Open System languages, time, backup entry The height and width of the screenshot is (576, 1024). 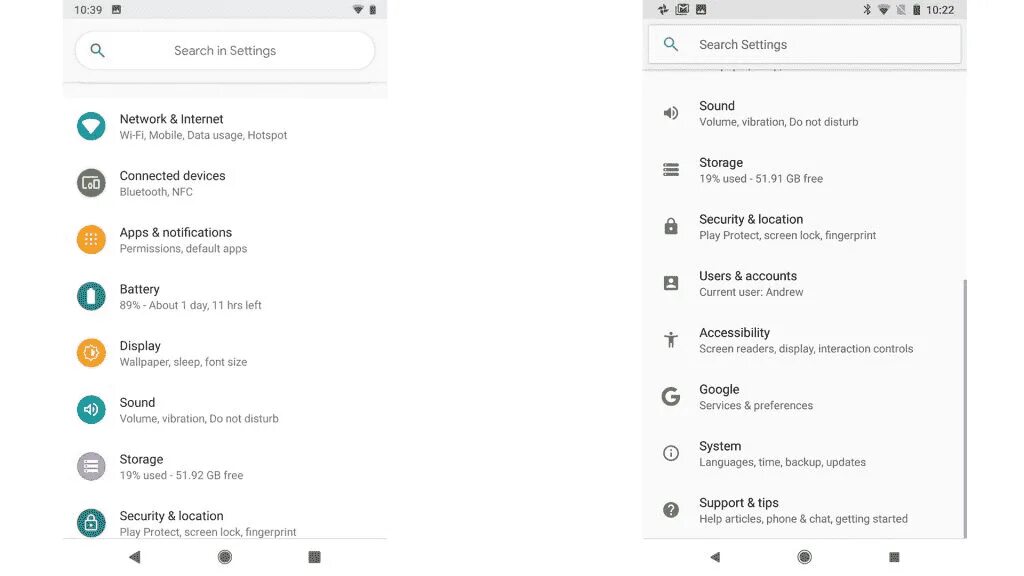[803, 453]
